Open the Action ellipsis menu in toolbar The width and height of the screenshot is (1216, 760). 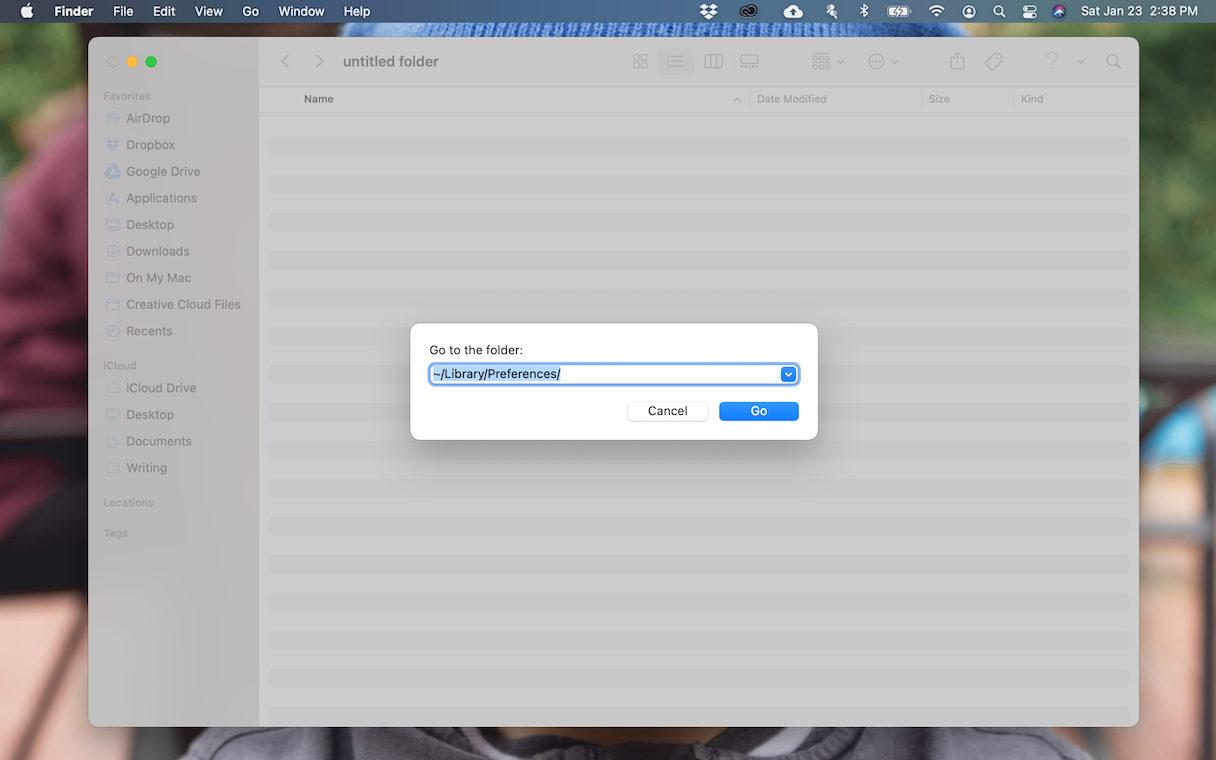(x=882, y=62)
